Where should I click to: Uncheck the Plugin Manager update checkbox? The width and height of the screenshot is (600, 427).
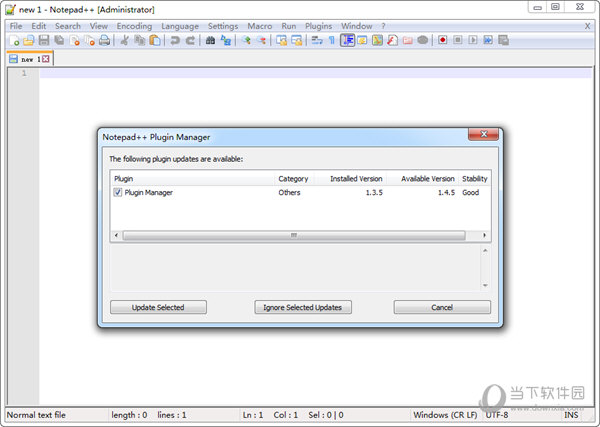[x=117, y=192]
